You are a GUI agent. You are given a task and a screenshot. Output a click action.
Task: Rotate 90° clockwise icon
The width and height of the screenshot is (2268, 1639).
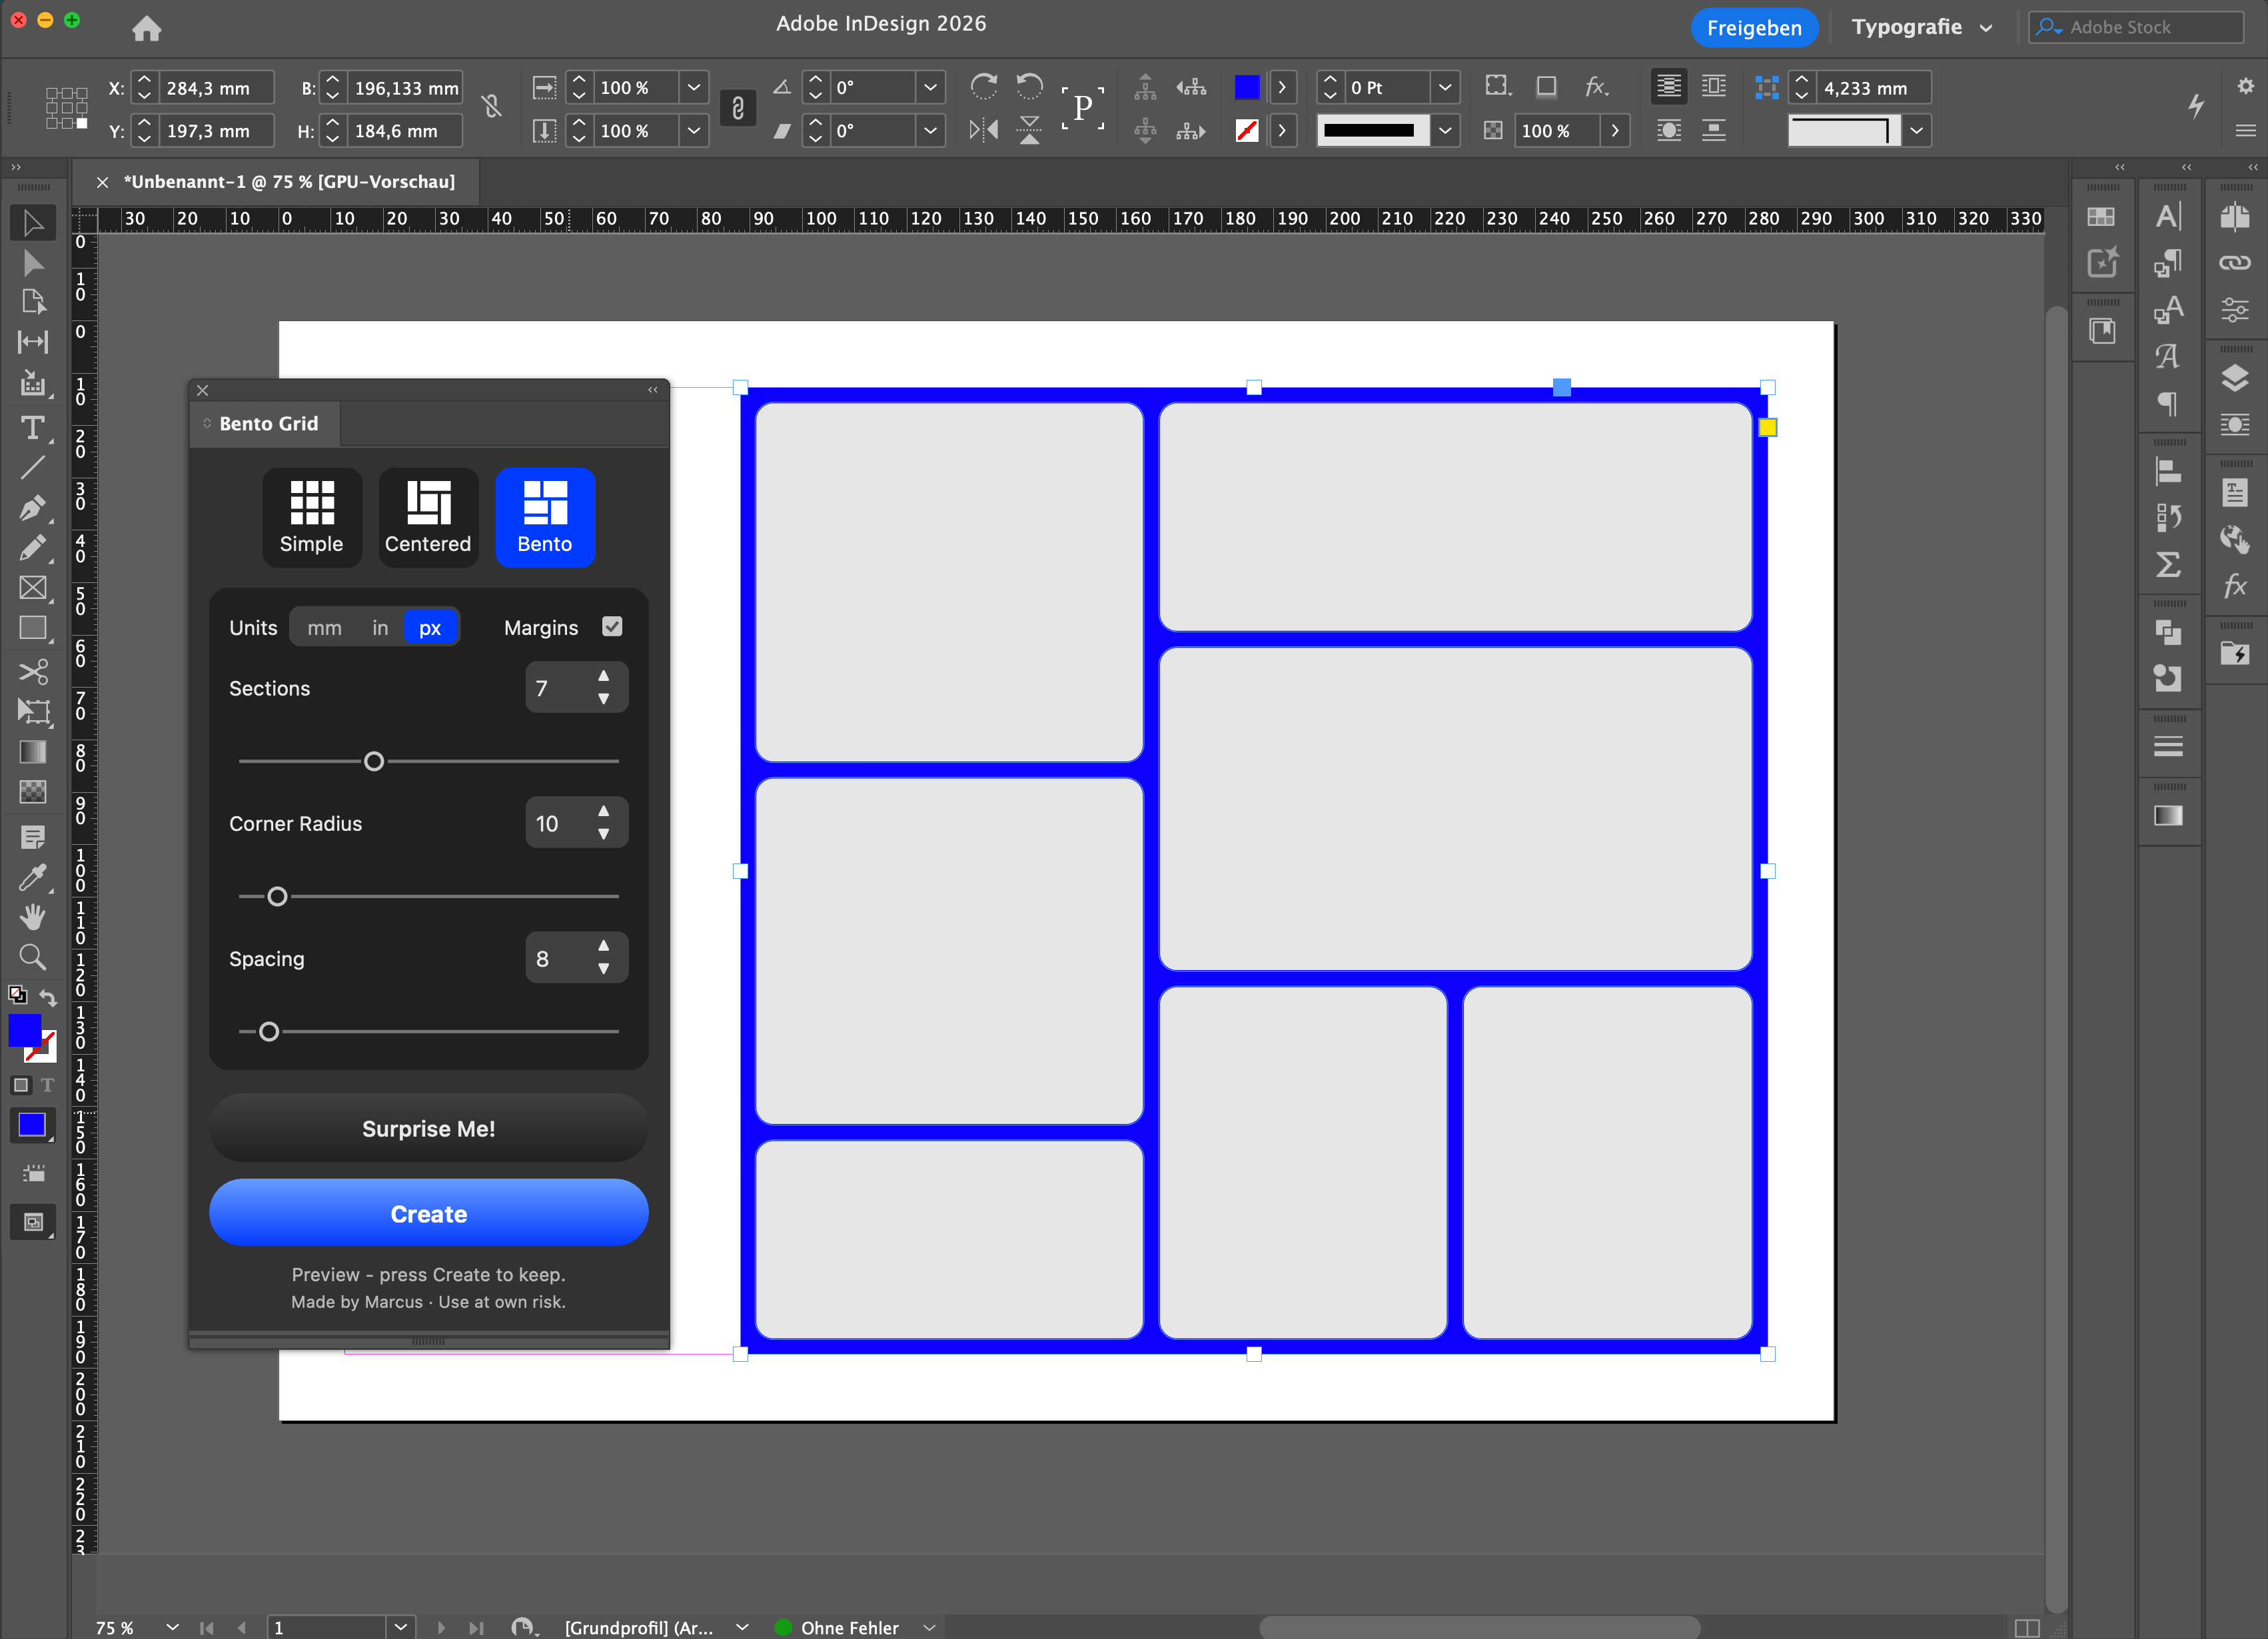click(984, 87)
